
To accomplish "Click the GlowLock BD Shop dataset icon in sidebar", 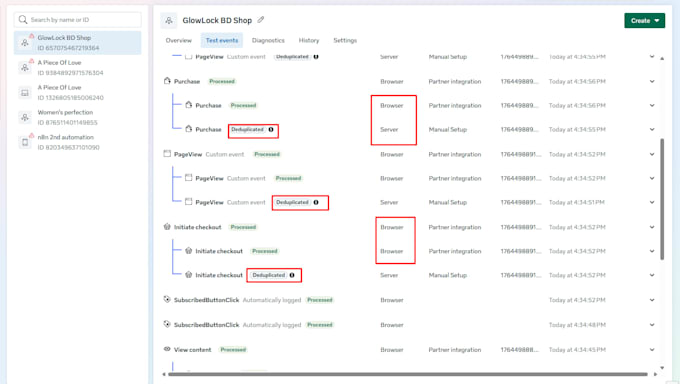I will [x=25, y=43].
